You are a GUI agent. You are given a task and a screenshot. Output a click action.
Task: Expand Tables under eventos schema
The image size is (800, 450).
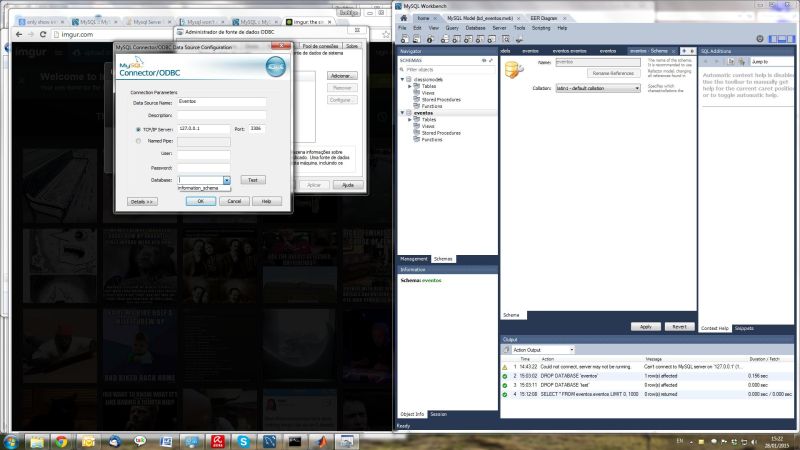click(409, 119)
